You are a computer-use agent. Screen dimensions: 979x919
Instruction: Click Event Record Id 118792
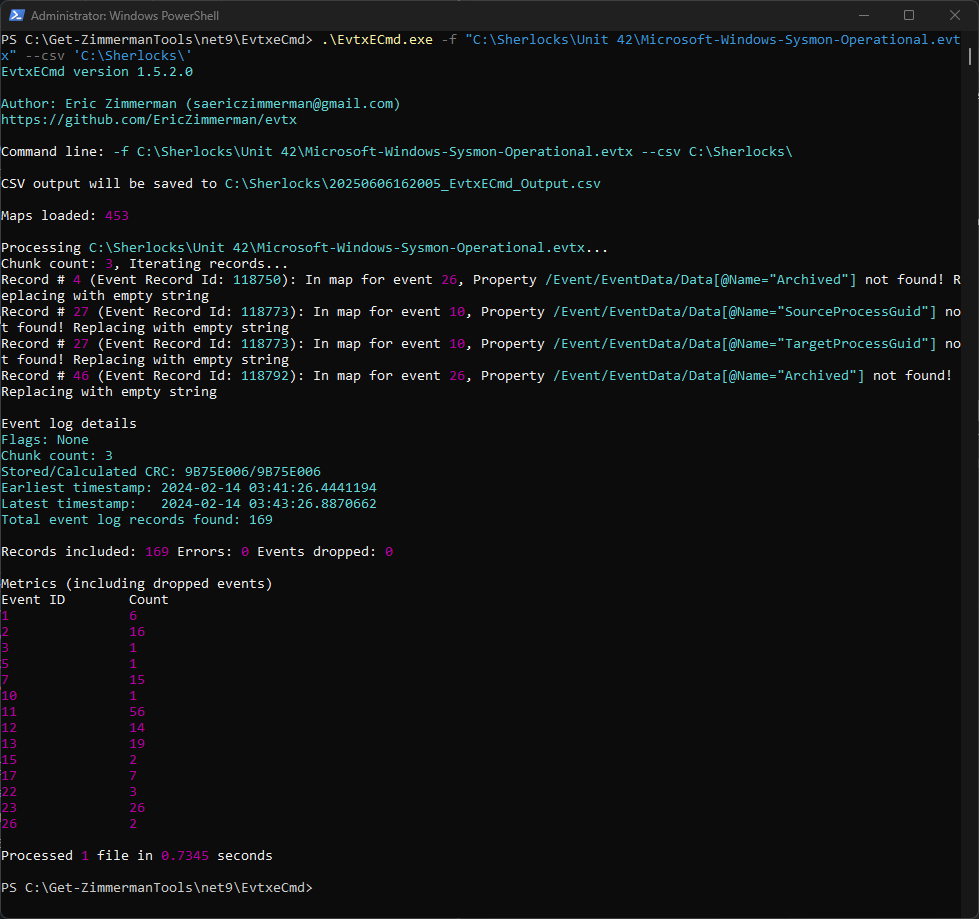(x=265, y=375)
